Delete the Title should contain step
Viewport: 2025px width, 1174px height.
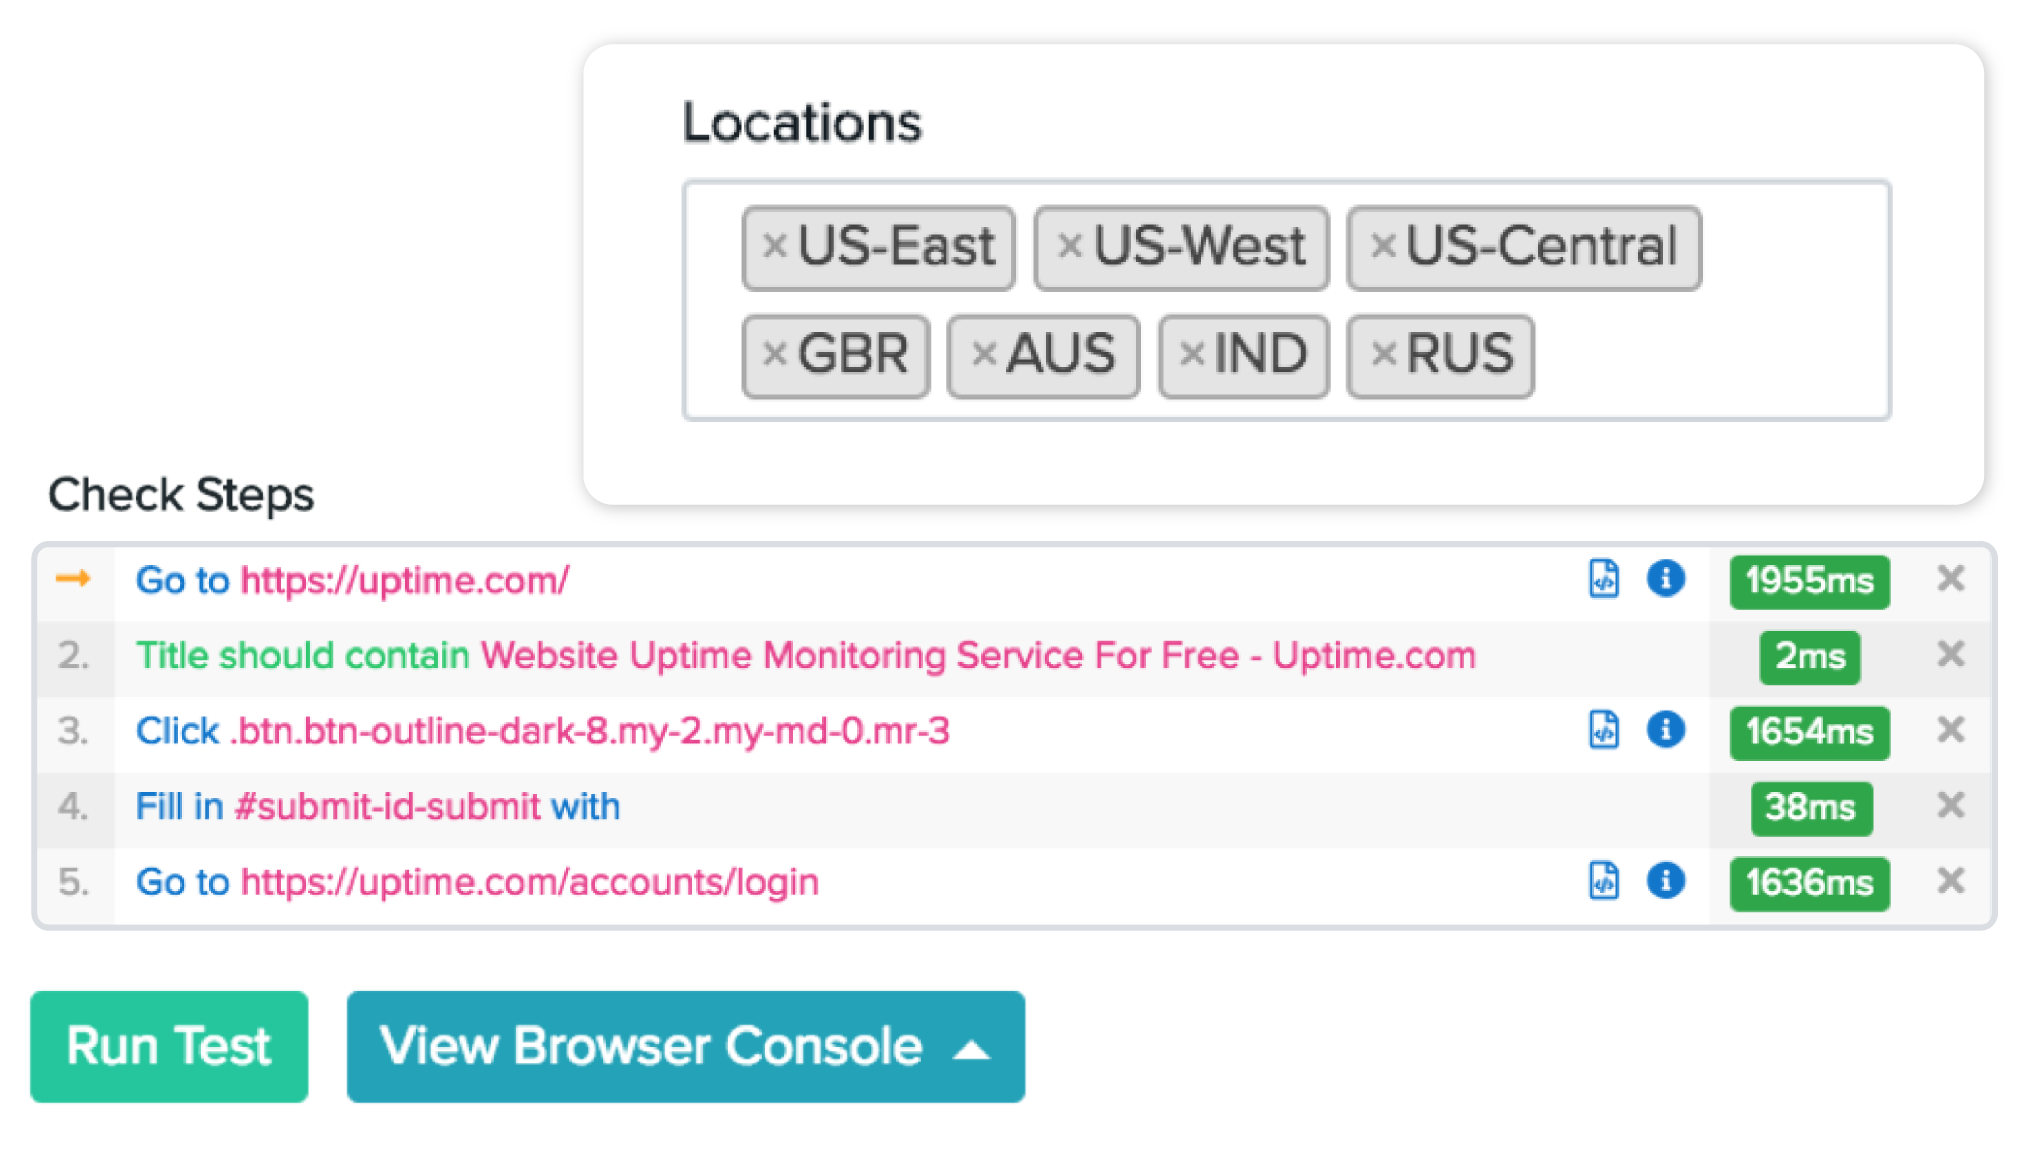[x=1950, y=654]
